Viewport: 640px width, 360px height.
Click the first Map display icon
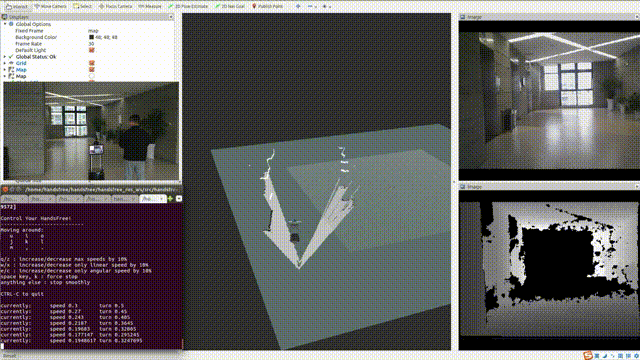(x=11, y=70)
